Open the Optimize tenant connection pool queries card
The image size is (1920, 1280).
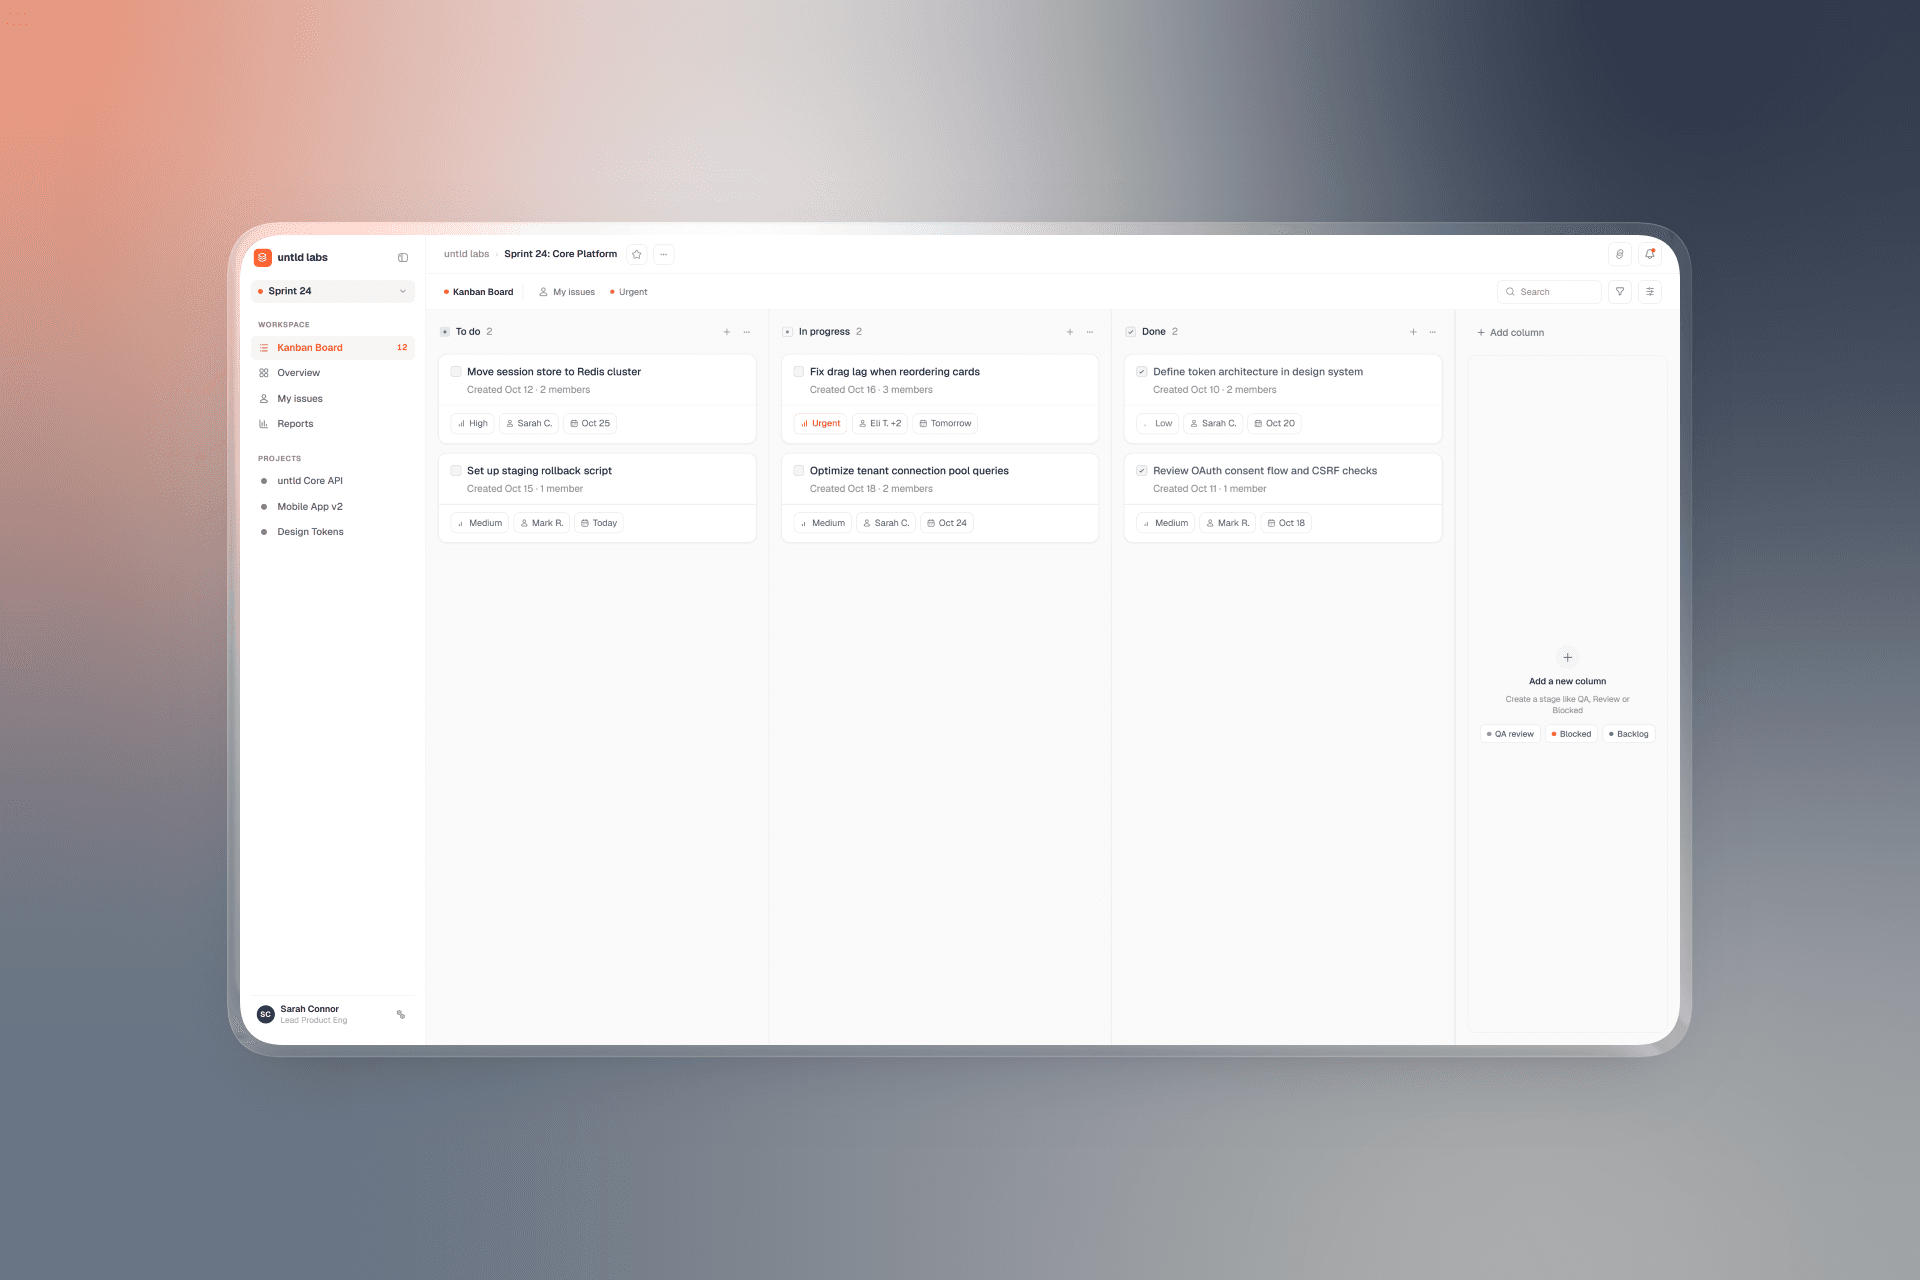coord(940,498)
